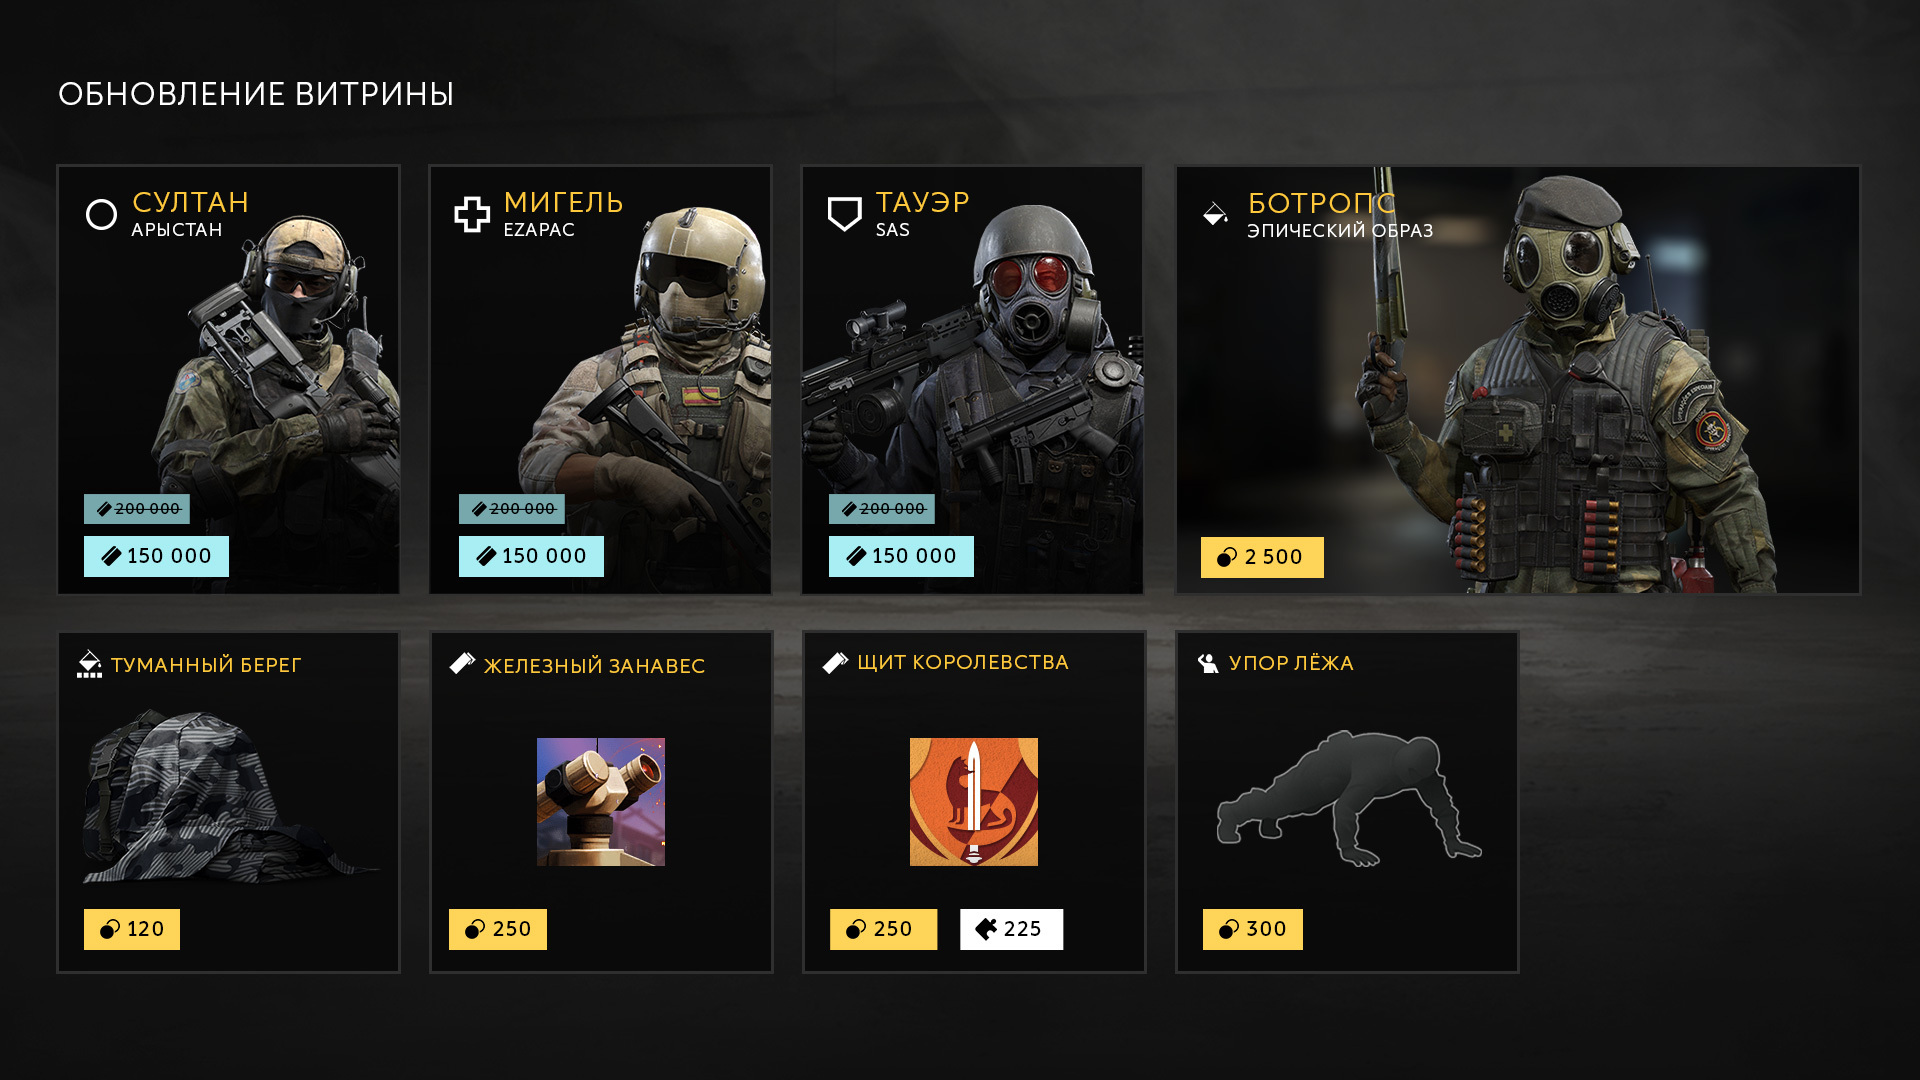The height and width of the screenshot is (1080, 1920).
Task: Click the tag icon beside ЩИТ КОРОЛЕВСТВА
Action: tap(835, 662)
